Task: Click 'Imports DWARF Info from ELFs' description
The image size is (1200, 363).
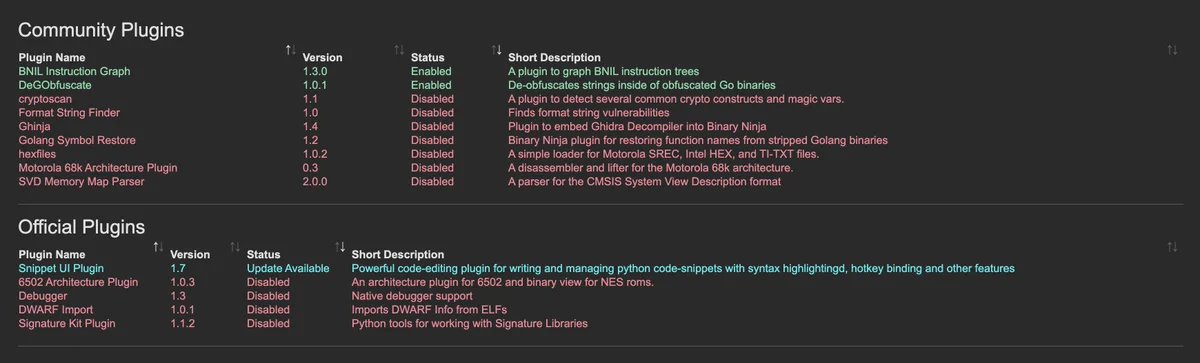Action: (429, 310)
